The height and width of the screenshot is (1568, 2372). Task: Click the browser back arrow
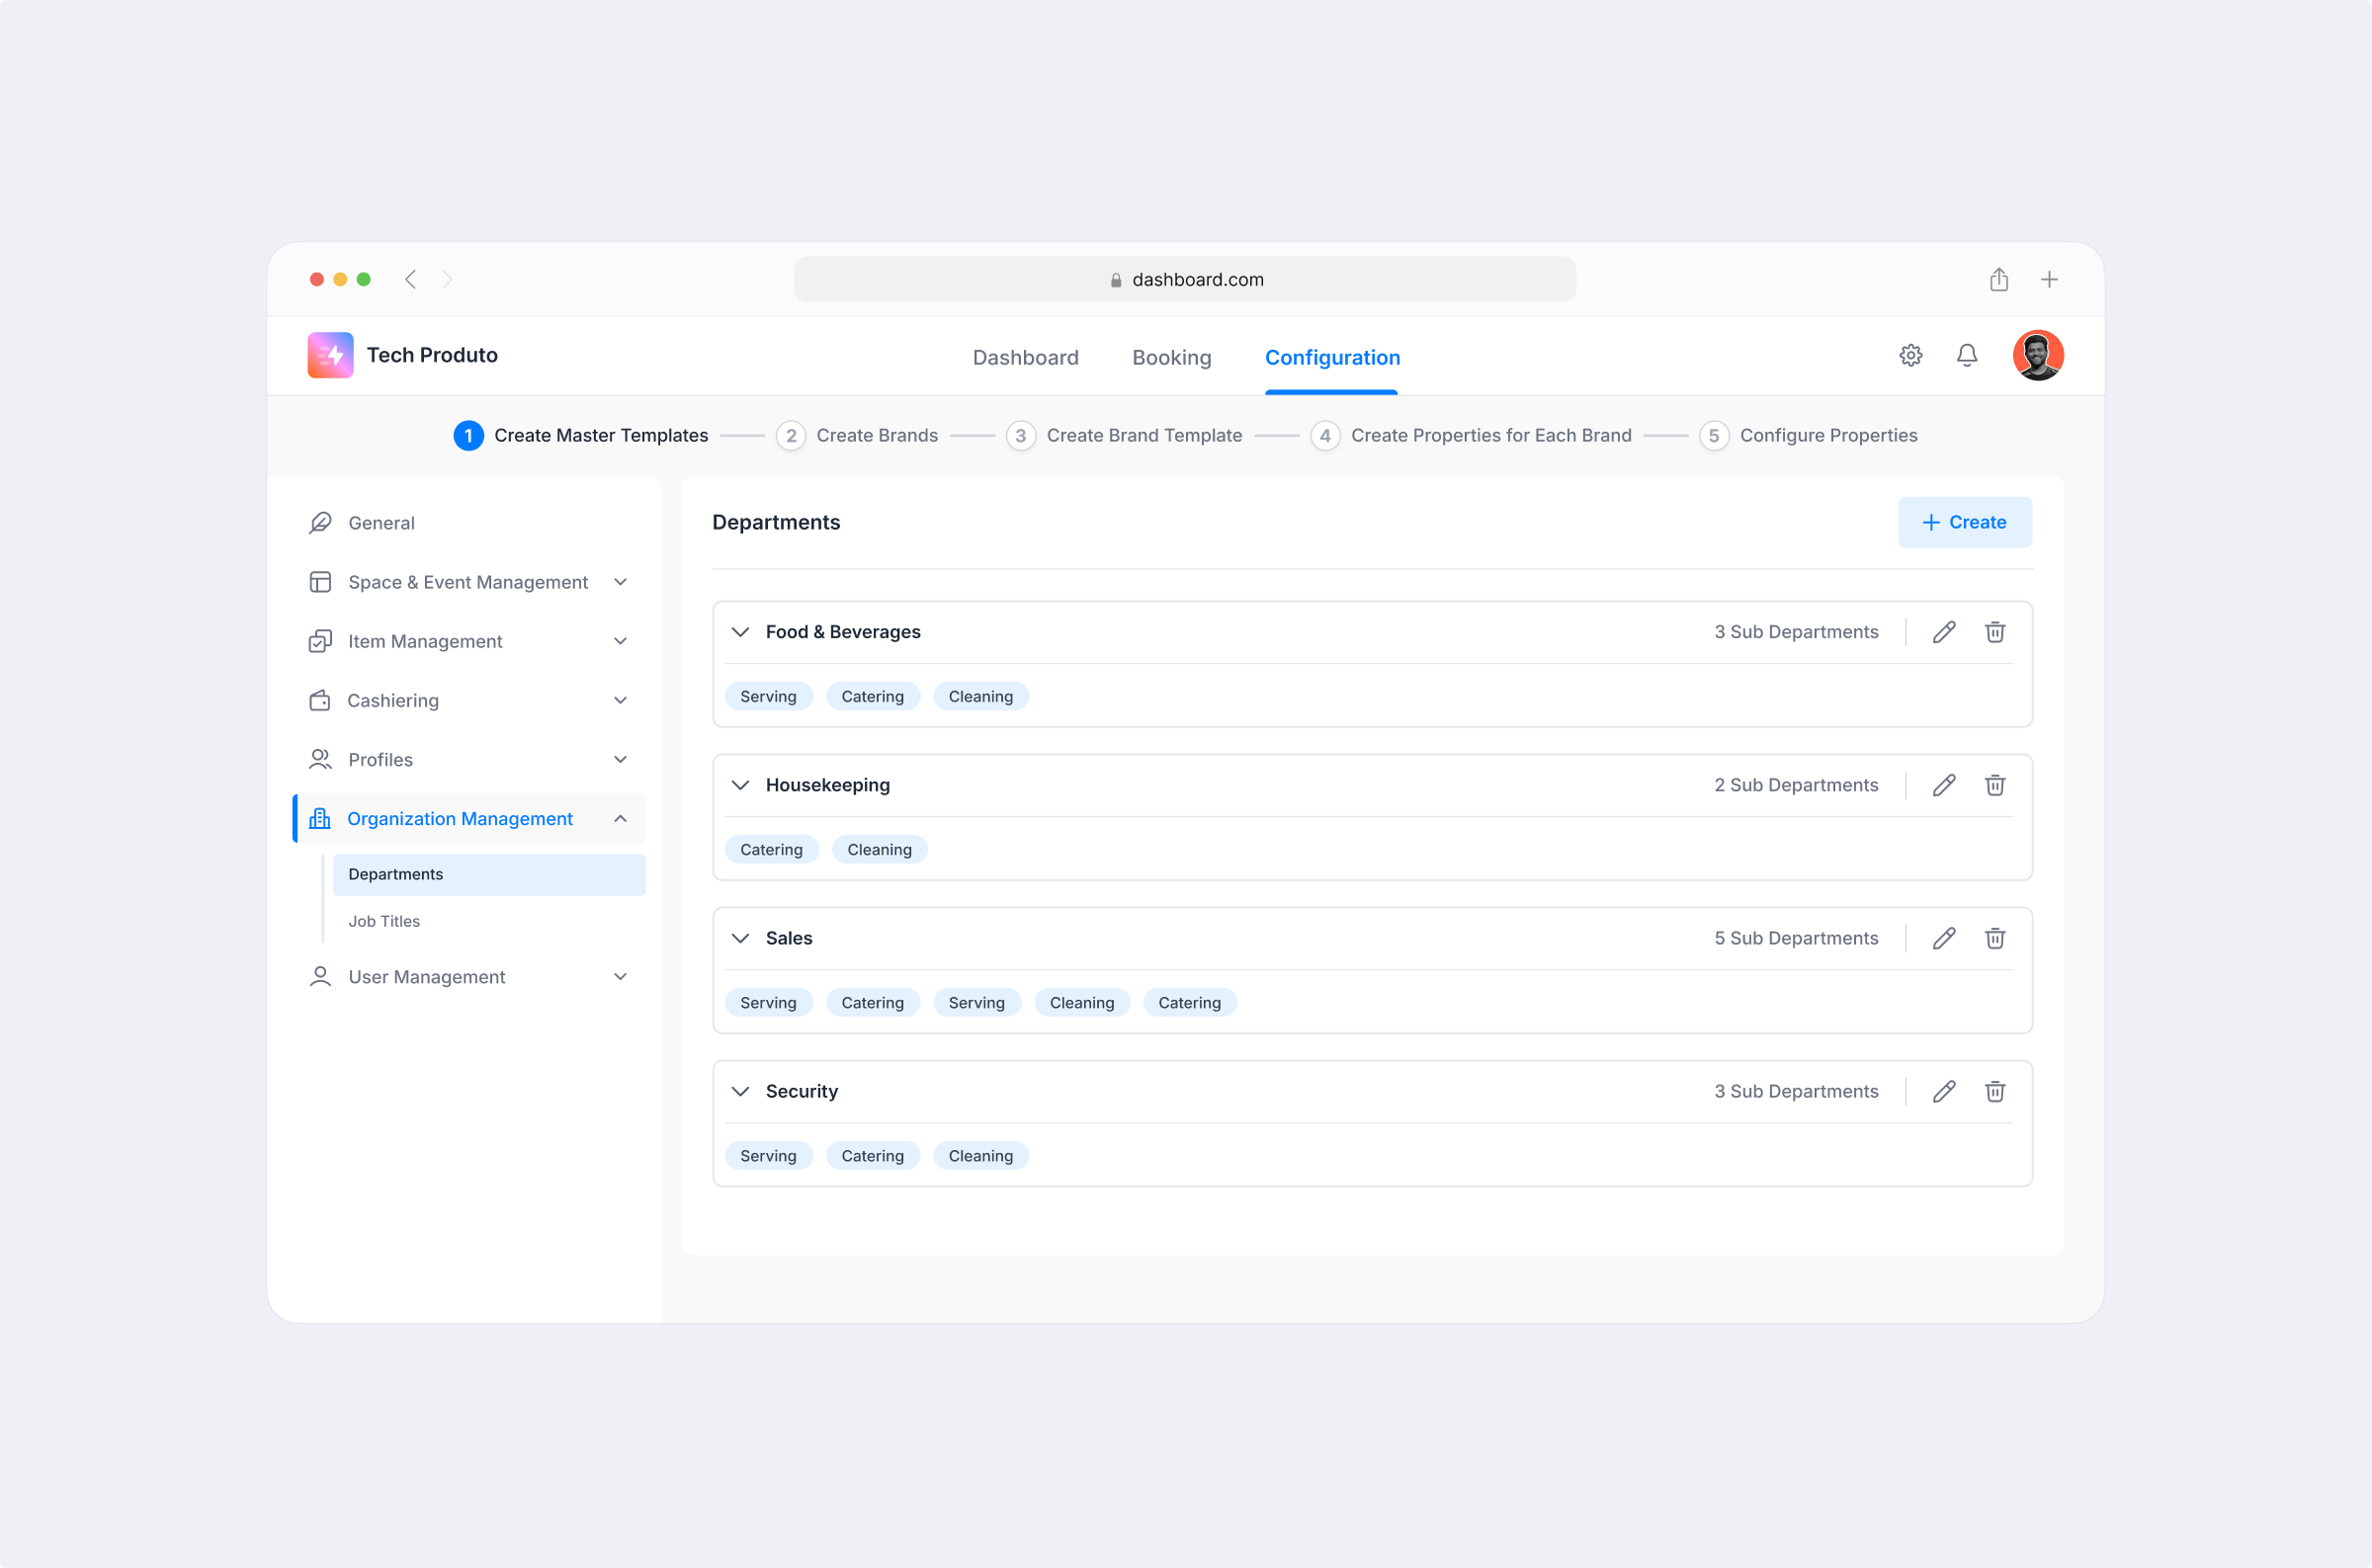tap(410, 279)
